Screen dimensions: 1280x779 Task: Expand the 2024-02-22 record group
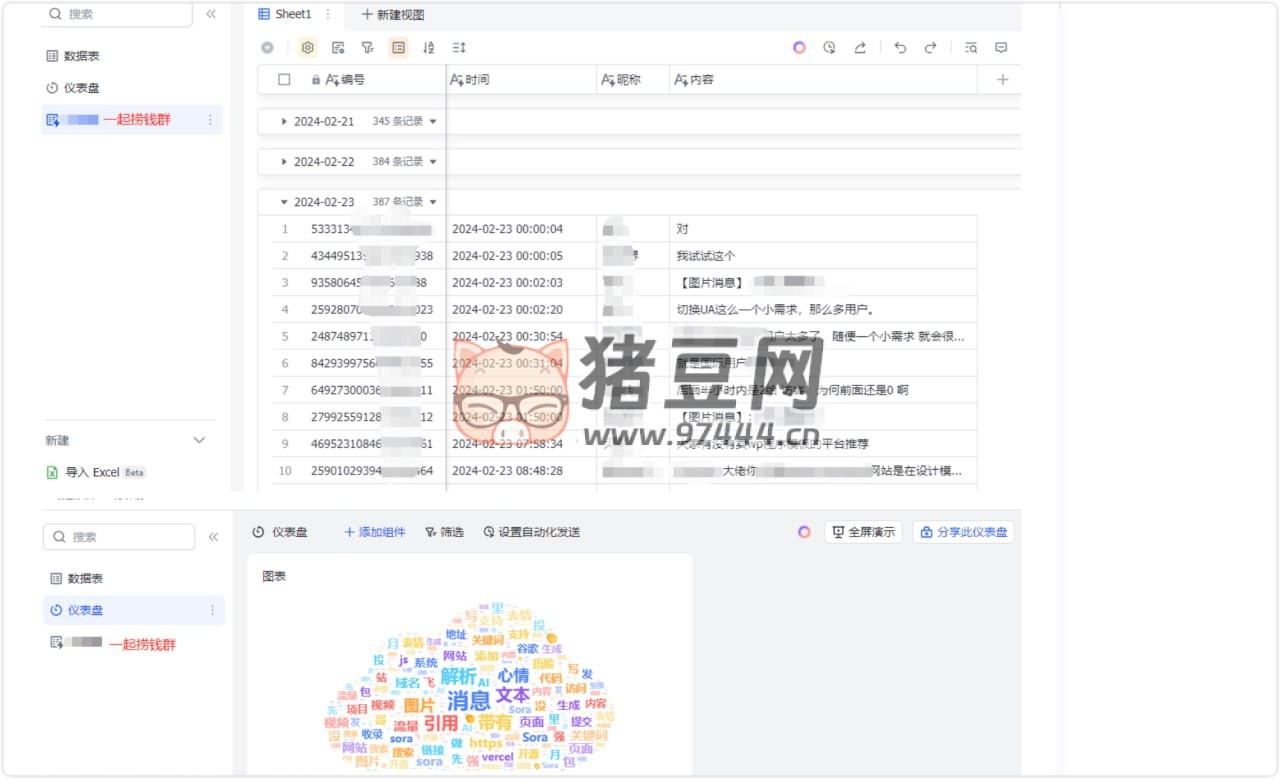pos(284,161)
